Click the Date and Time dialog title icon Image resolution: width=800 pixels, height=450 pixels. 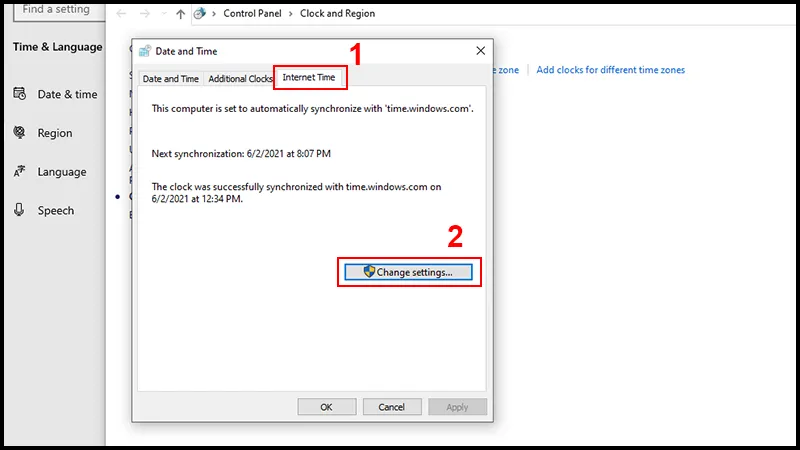coord(145,51)
